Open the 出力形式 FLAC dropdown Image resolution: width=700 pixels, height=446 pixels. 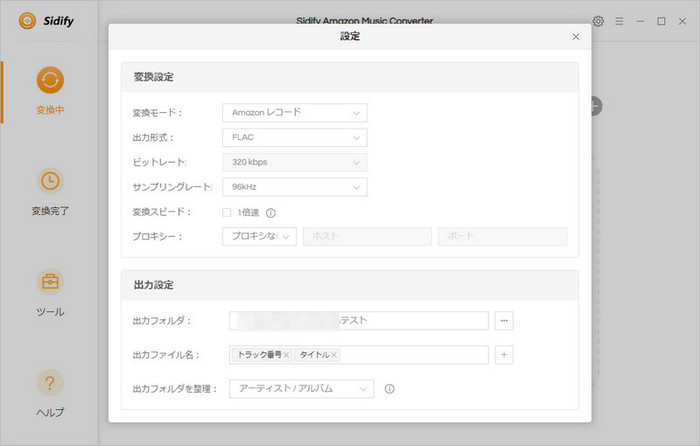[295, 138]
